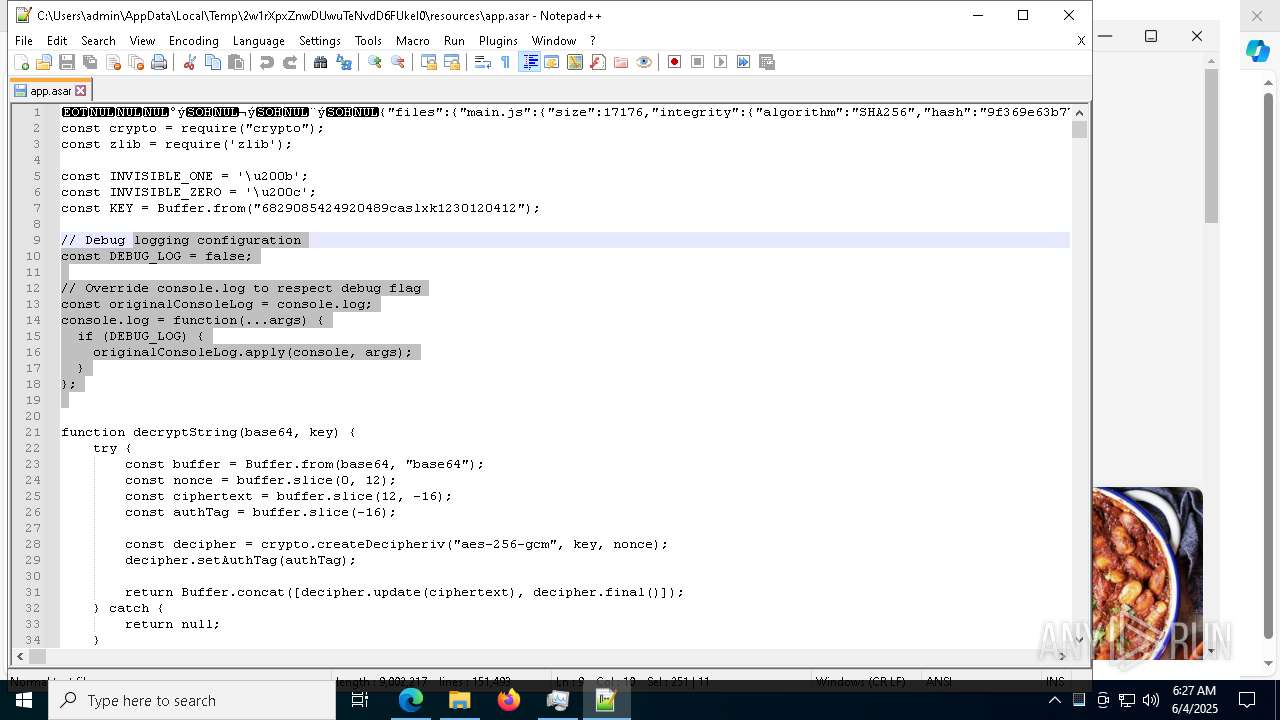The image size is (1280, 720).
Task: Open the File menu
Action: click(24, 41)
